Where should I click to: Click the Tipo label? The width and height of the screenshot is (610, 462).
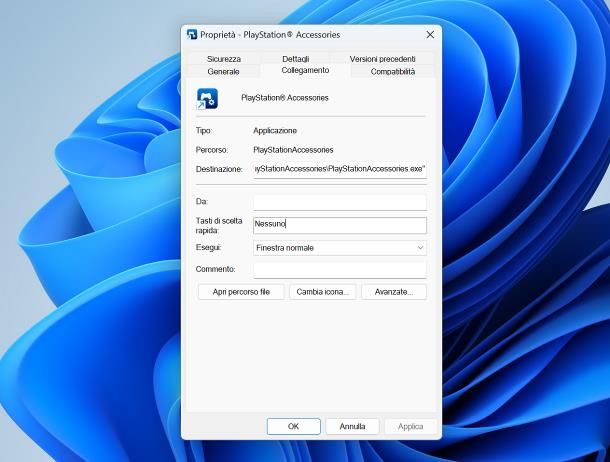(204, 131)
